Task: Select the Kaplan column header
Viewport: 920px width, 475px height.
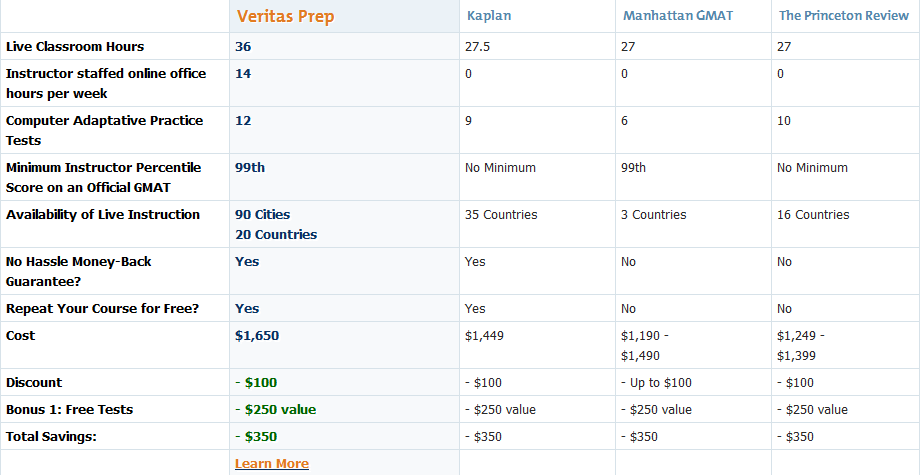Action: 487,16
